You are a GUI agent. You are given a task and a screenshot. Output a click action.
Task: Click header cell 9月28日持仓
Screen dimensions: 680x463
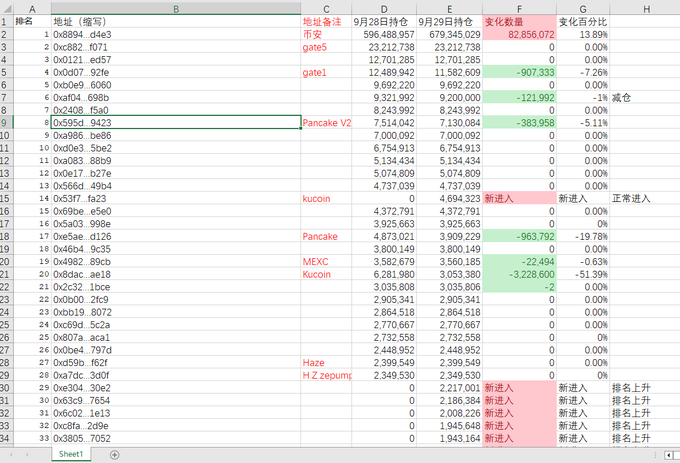click(384, 22)
